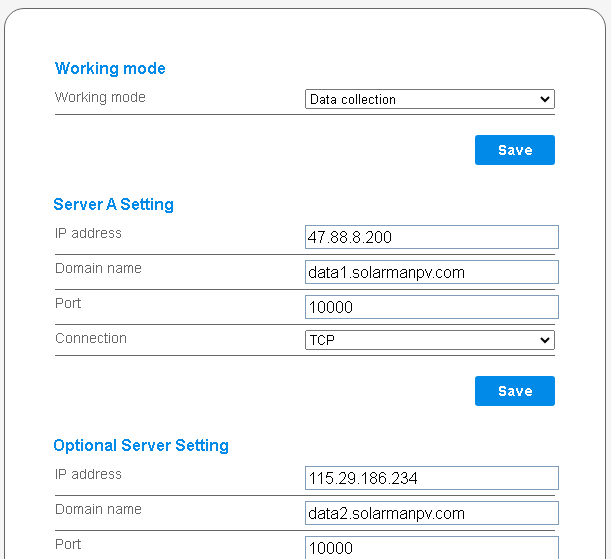Focus the Optional Server IP address field
The width and height of the screenshot is (611, 559).
[431, 478]
